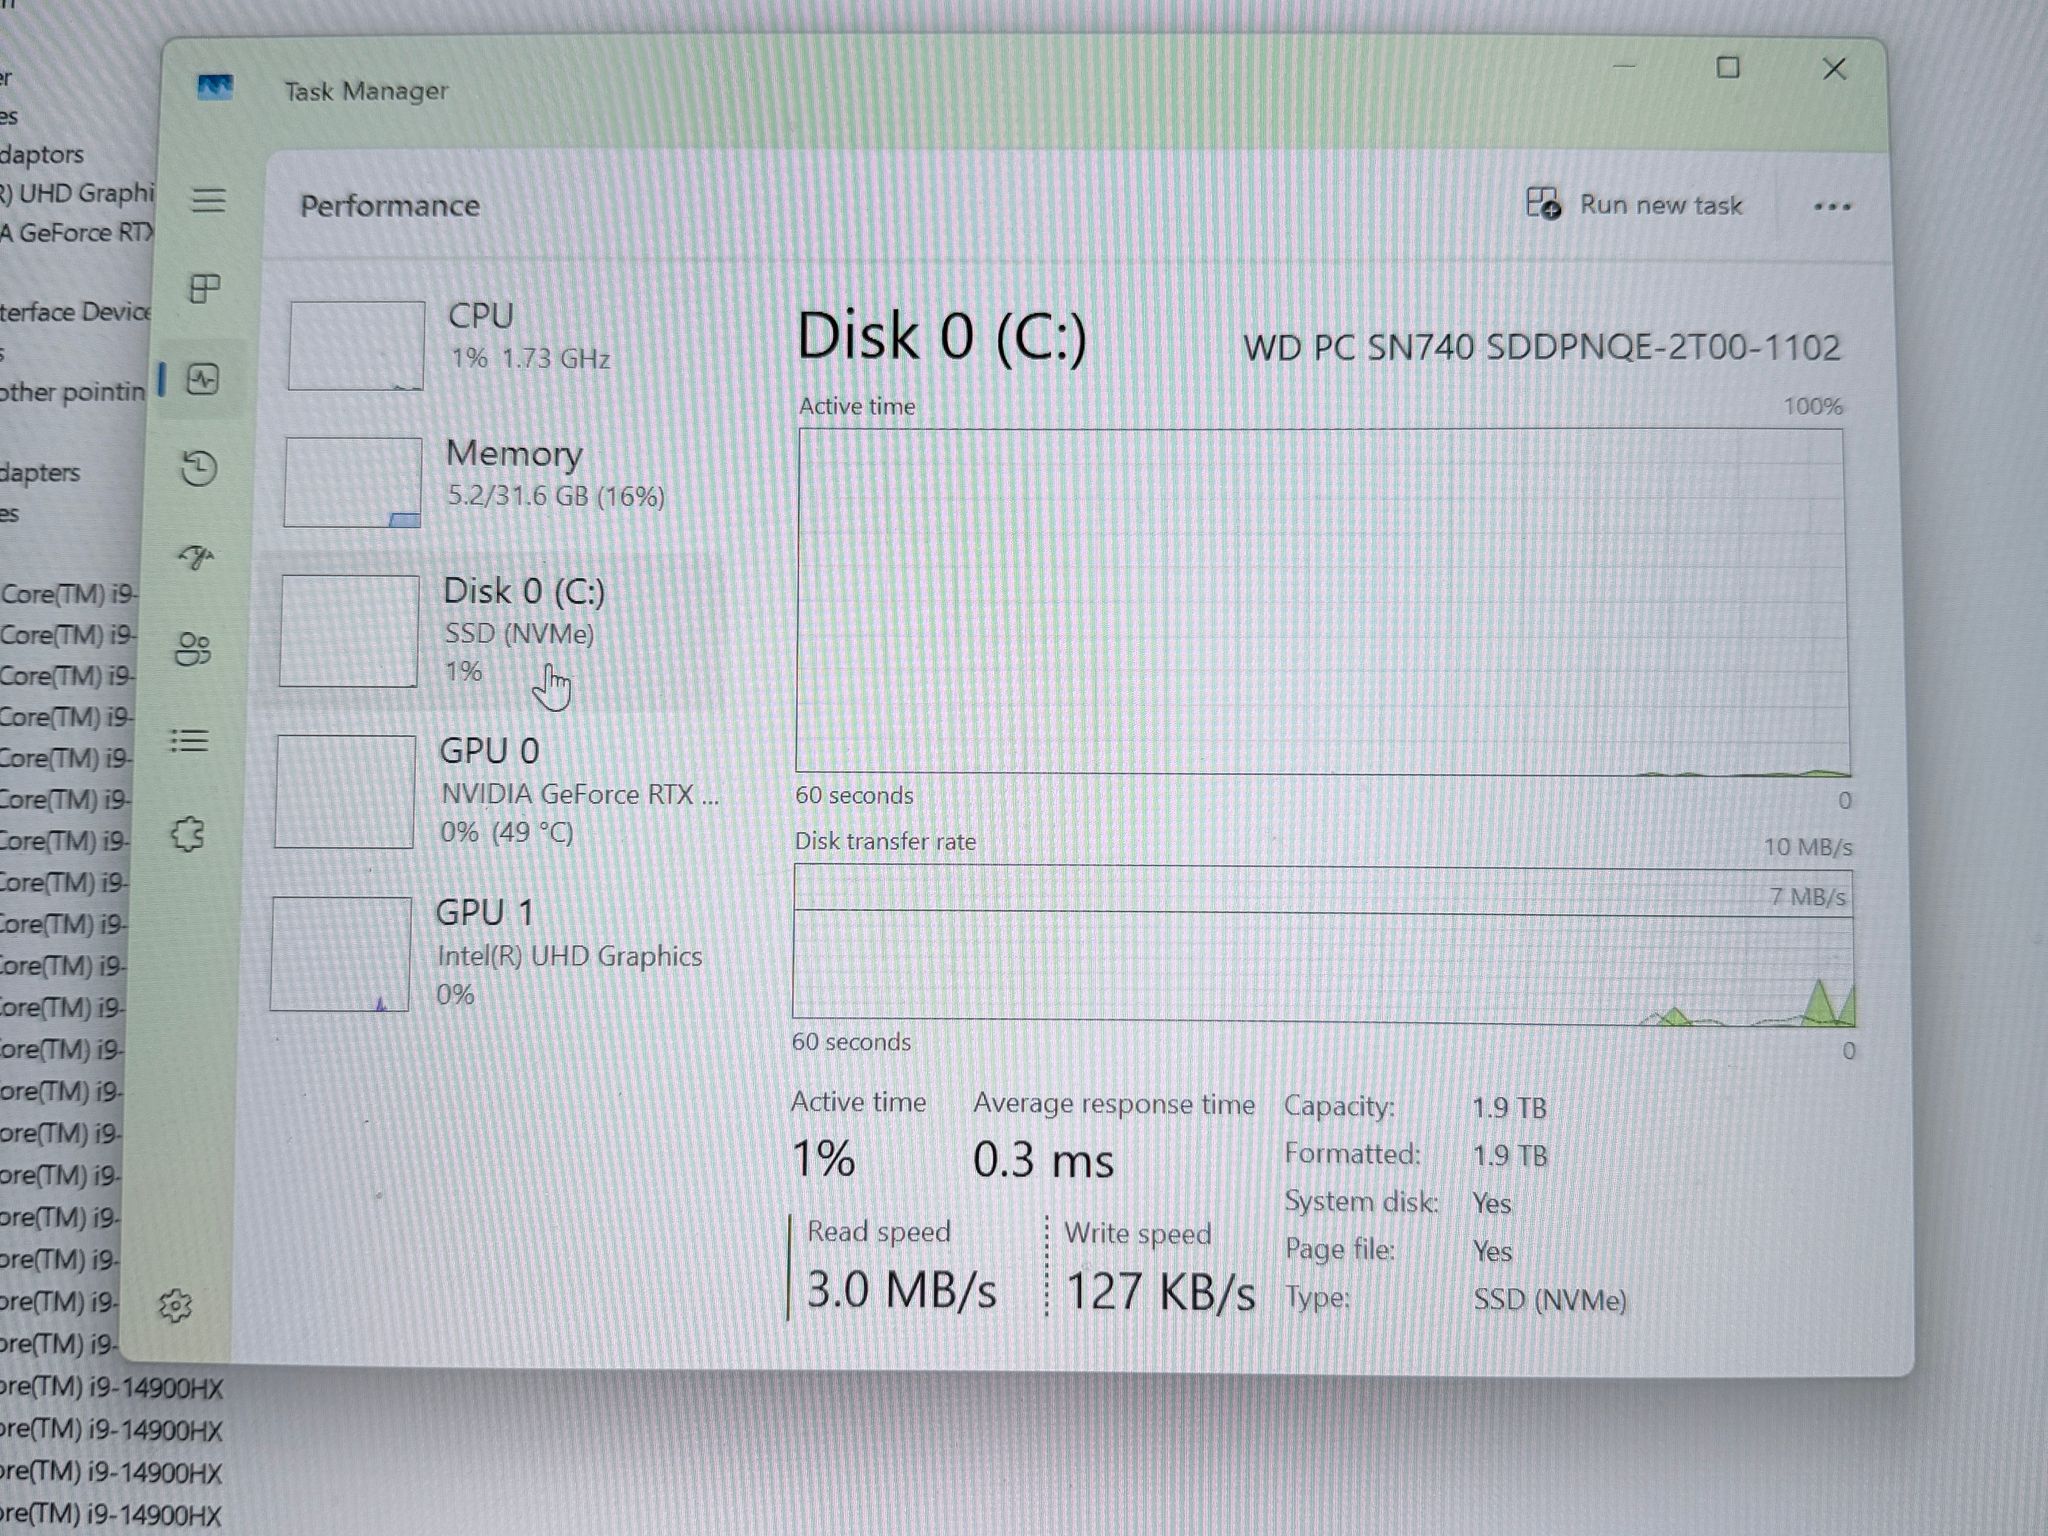Screen dimensions: 2048x1536
Task: Open the Processes page icon
Action: pos(205,289)
